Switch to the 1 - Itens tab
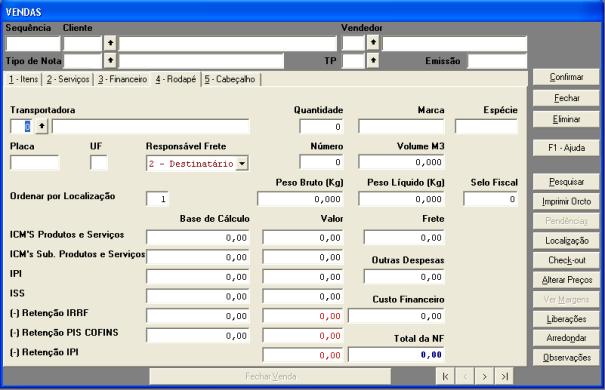Image resolution: width=605 pixels, height=390 pixels. (24, 79)
